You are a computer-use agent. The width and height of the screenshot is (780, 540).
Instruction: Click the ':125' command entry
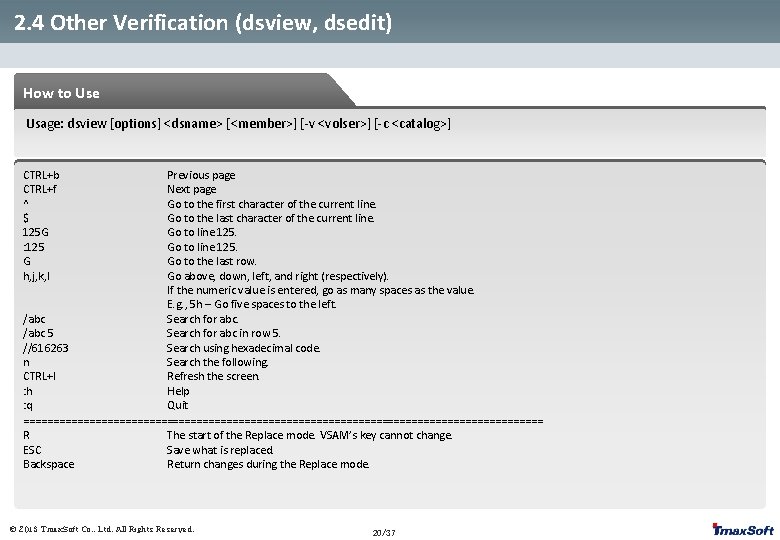34,247
